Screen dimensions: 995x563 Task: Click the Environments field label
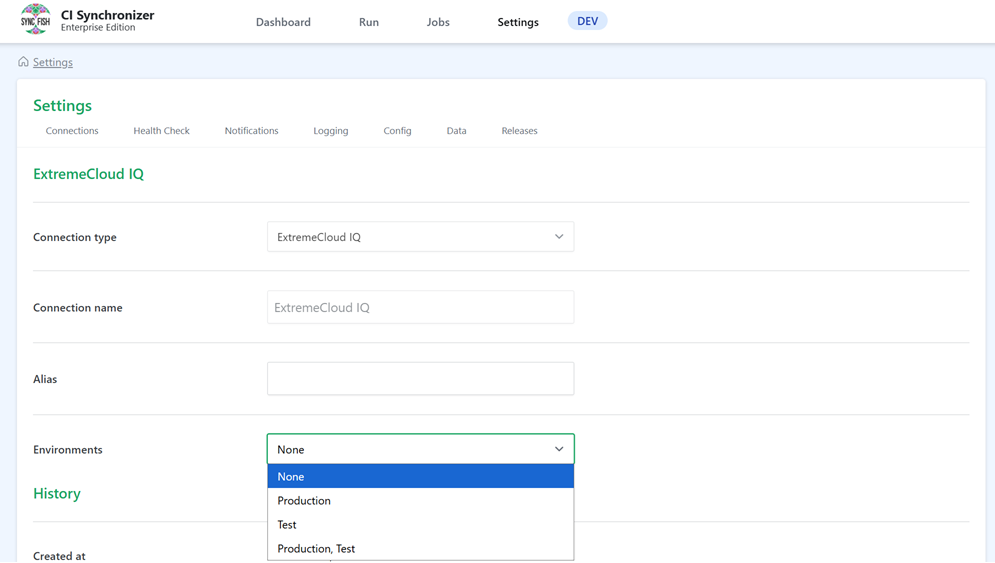click(67, 449)
